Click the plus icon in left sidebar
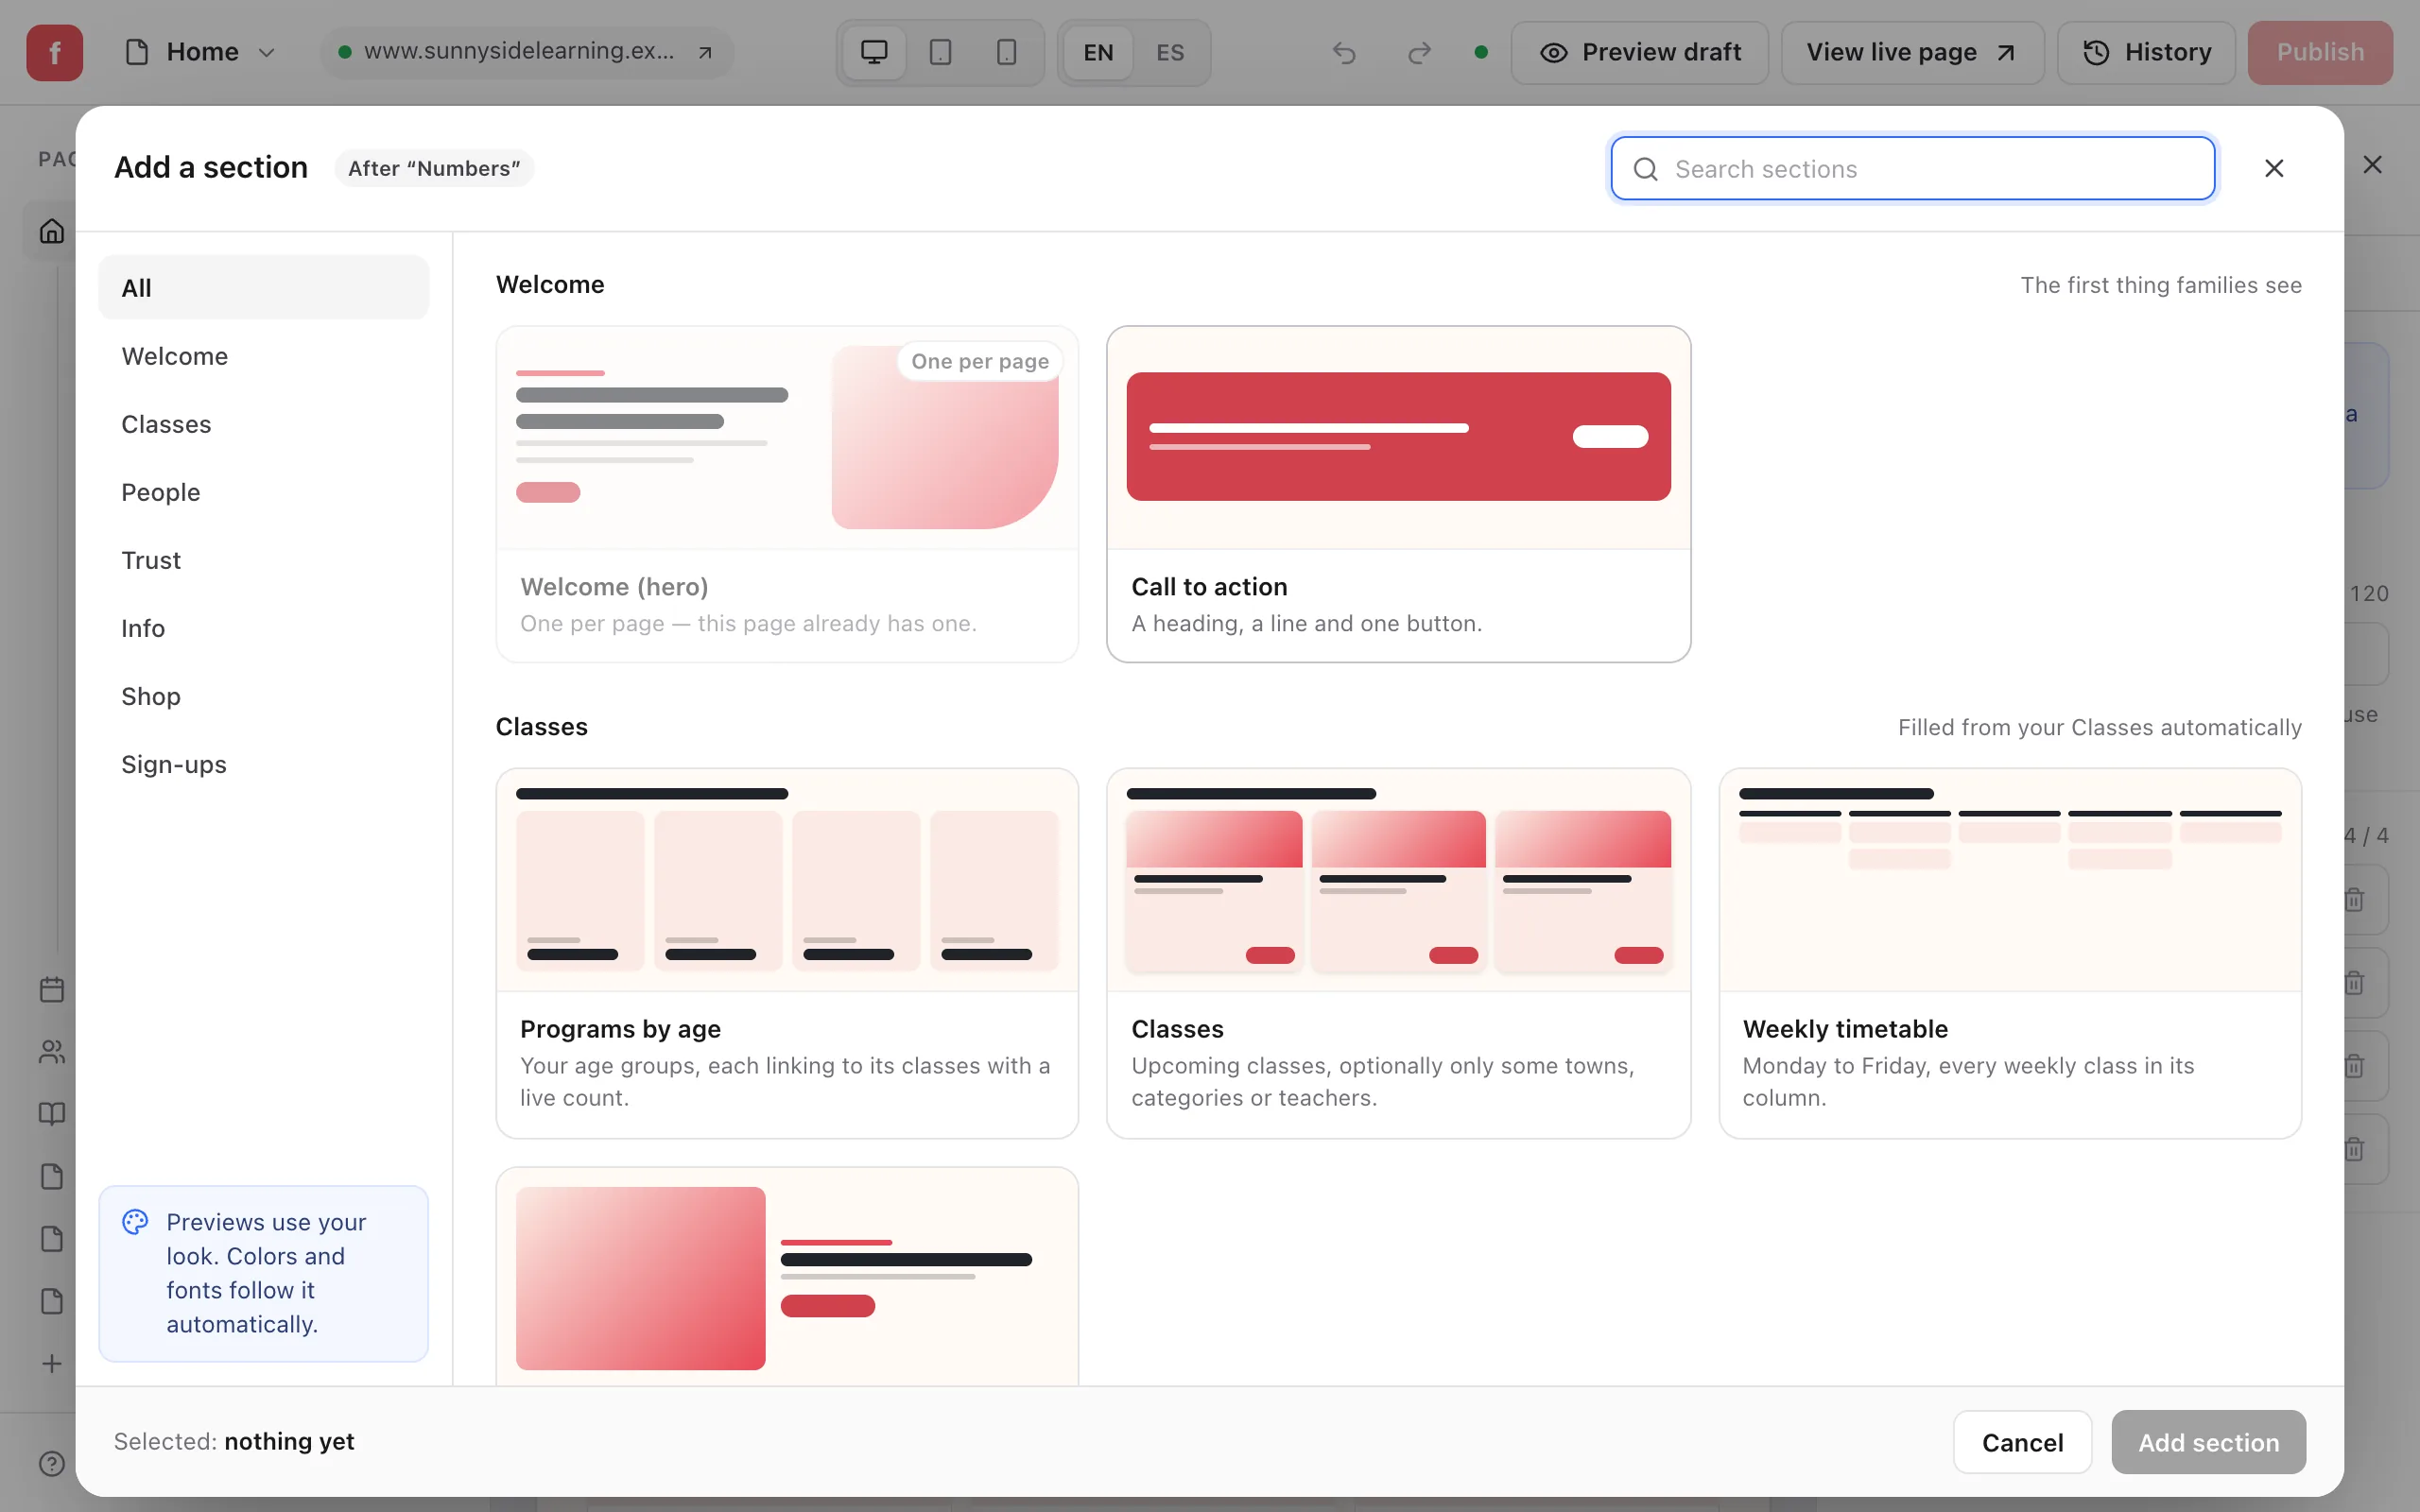2420x1512 pixels. tap(51, 1363)
